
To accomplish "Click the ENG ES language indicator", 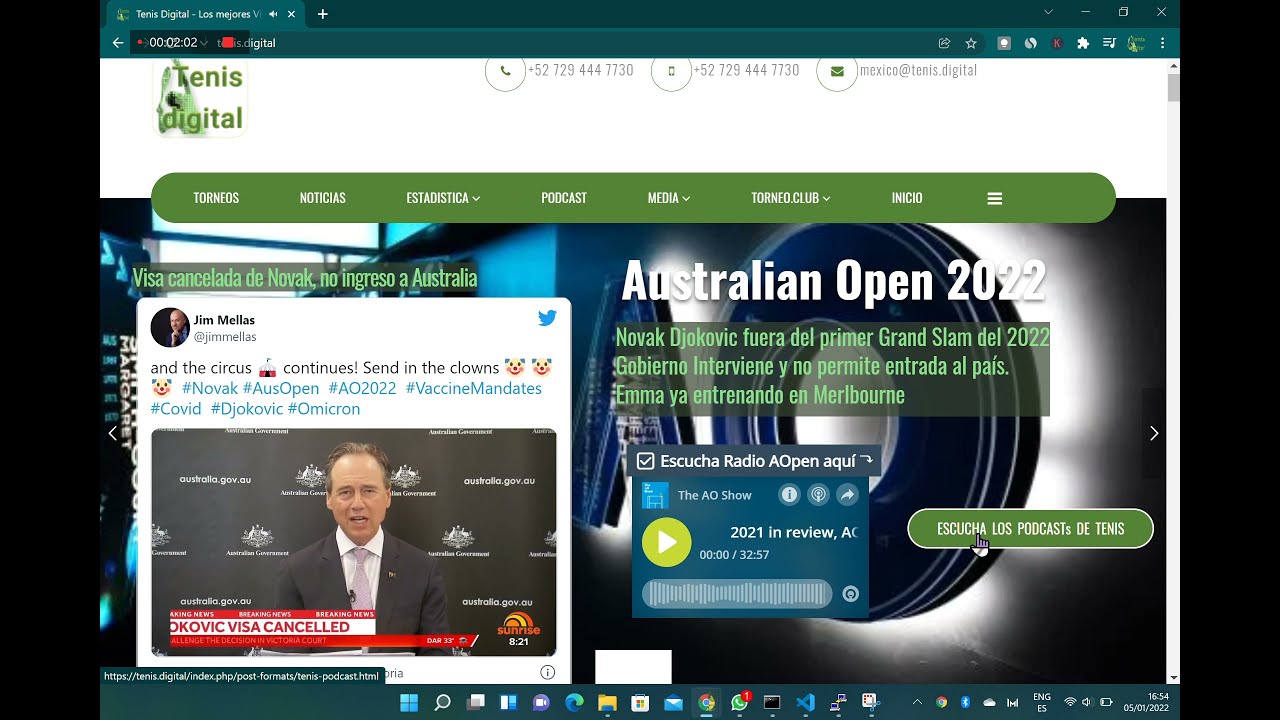I will [1042, 702].
